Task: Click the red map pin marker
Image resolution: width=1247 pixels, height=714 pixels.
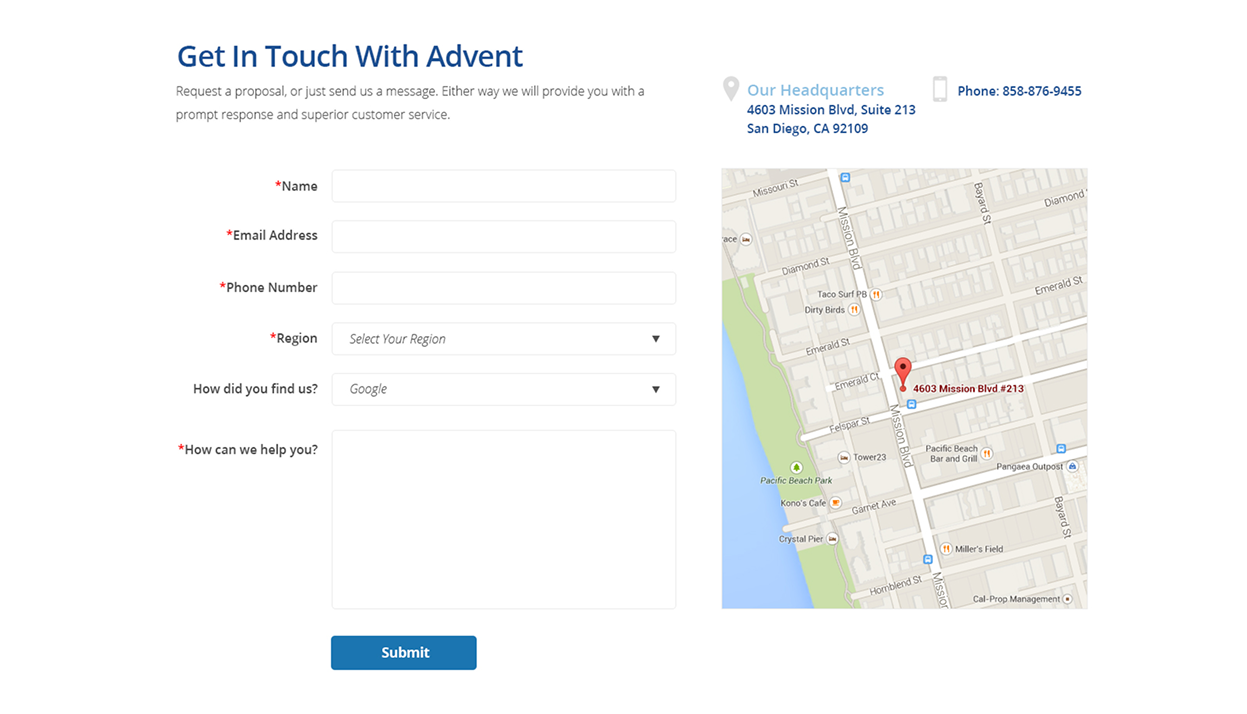Action: point(903,372)
